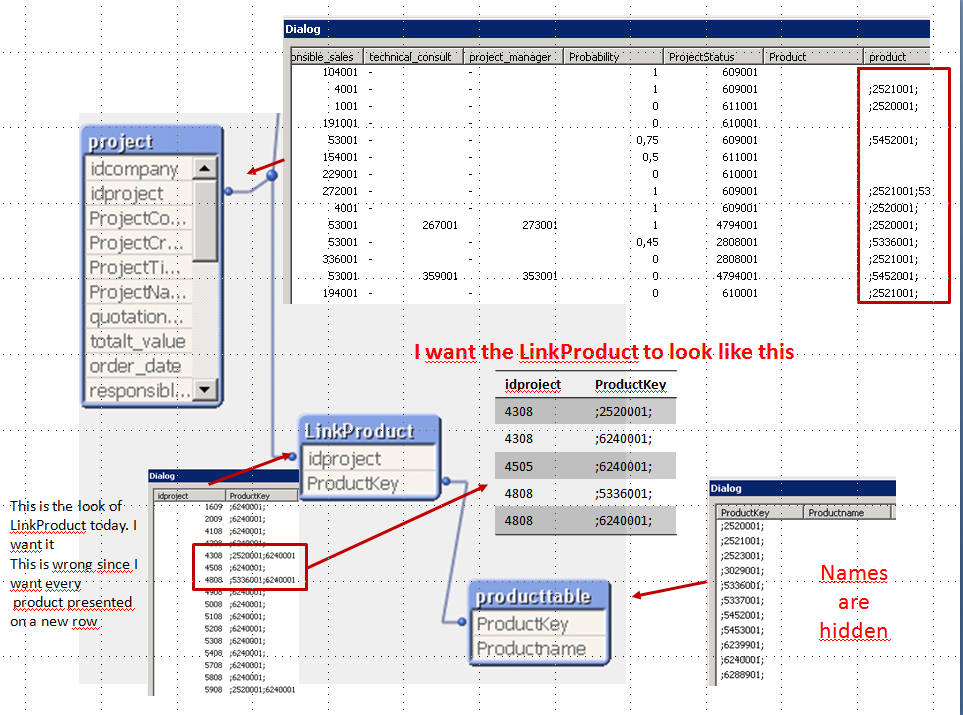Select the ProductKey field in LinkProduct table
Image resolution: width=963 pixels, height=715 pixels.
click(x=369, y=483)
